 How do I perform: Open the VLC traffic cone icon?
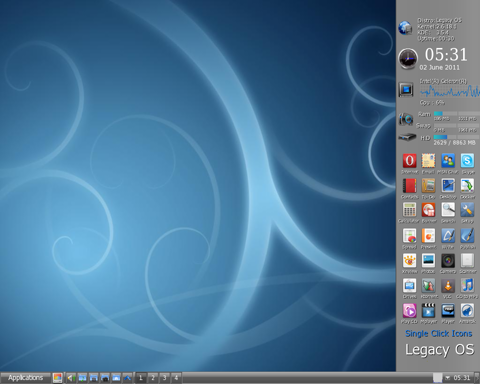(x=448, y=286)
